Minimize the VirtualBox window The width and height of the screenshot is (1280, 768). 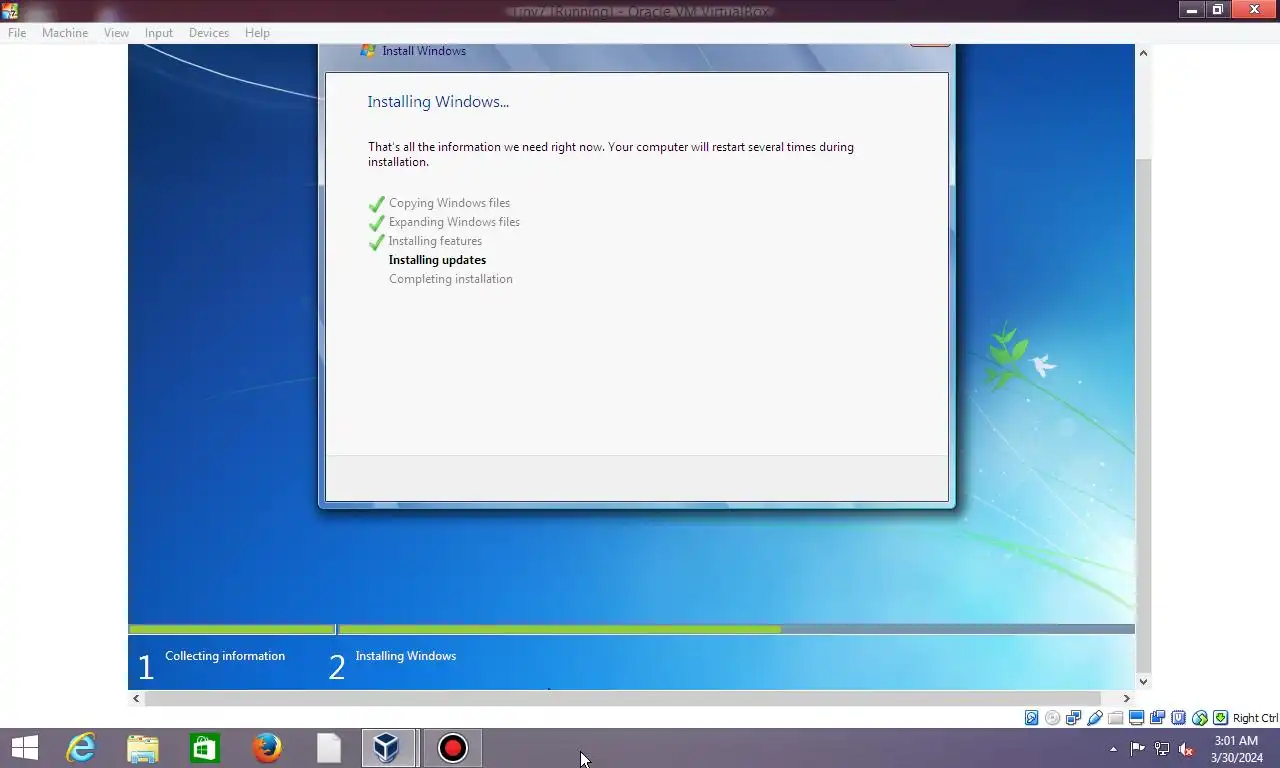coord(1191,10)
